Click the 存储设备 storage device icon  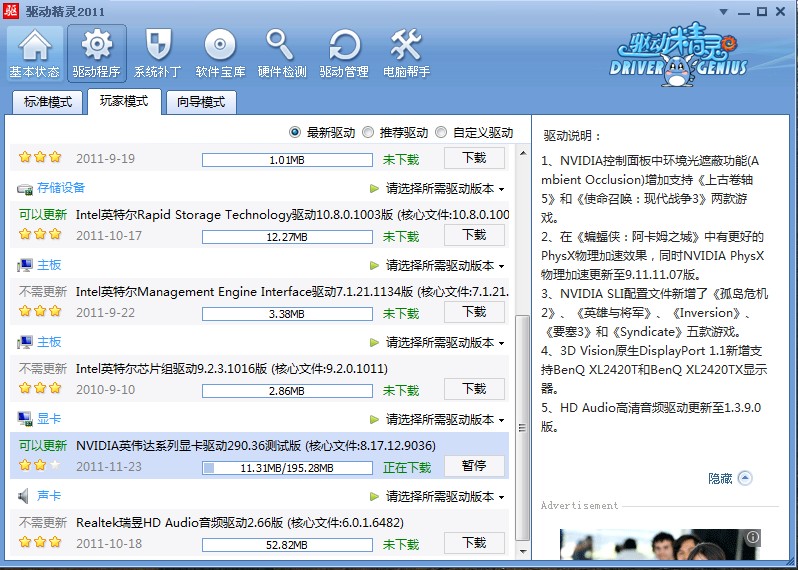click(24, 189)
